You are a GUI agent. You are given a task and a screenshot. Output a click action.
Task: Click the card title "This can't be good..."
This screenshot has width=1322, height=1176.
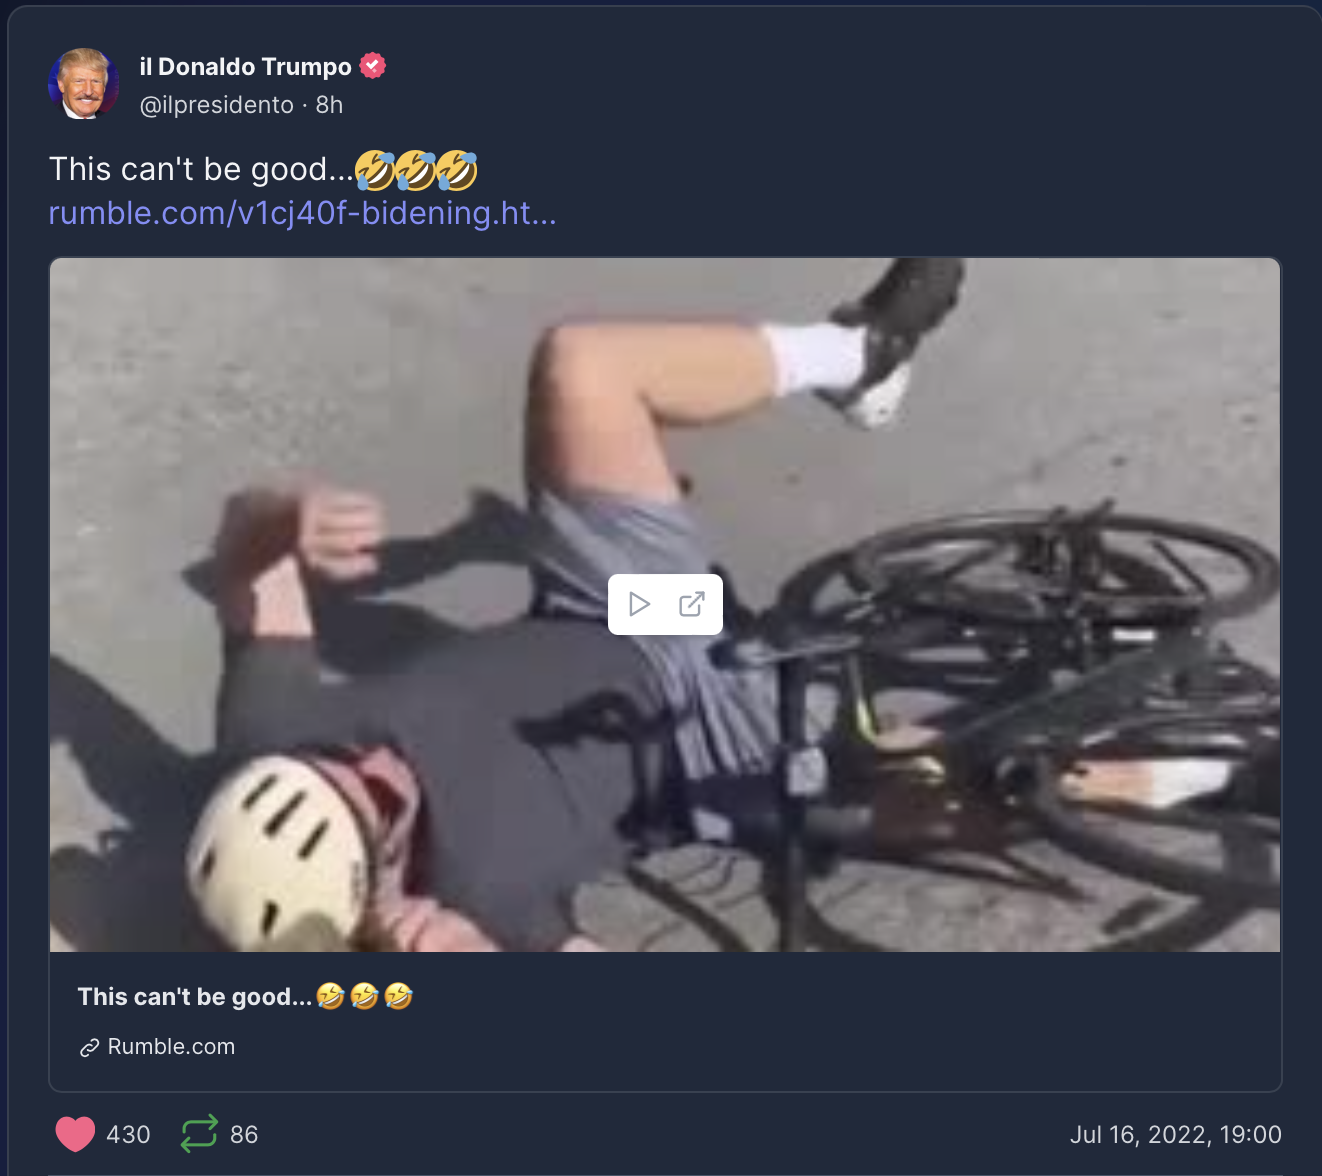(x=195, y=997)
